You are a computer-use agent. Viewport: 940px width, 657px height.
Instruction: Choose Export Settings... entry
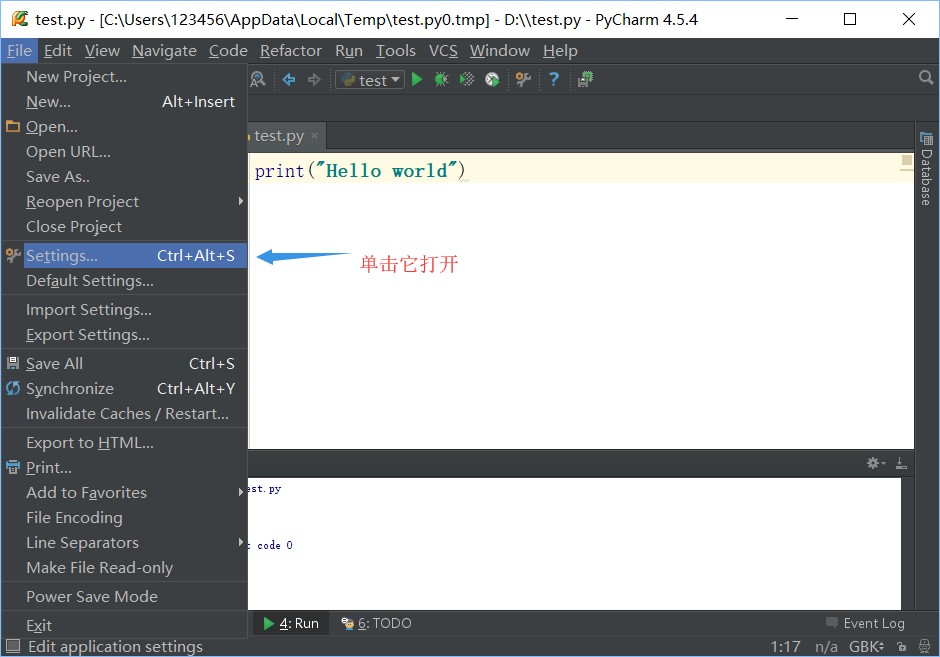124,335
